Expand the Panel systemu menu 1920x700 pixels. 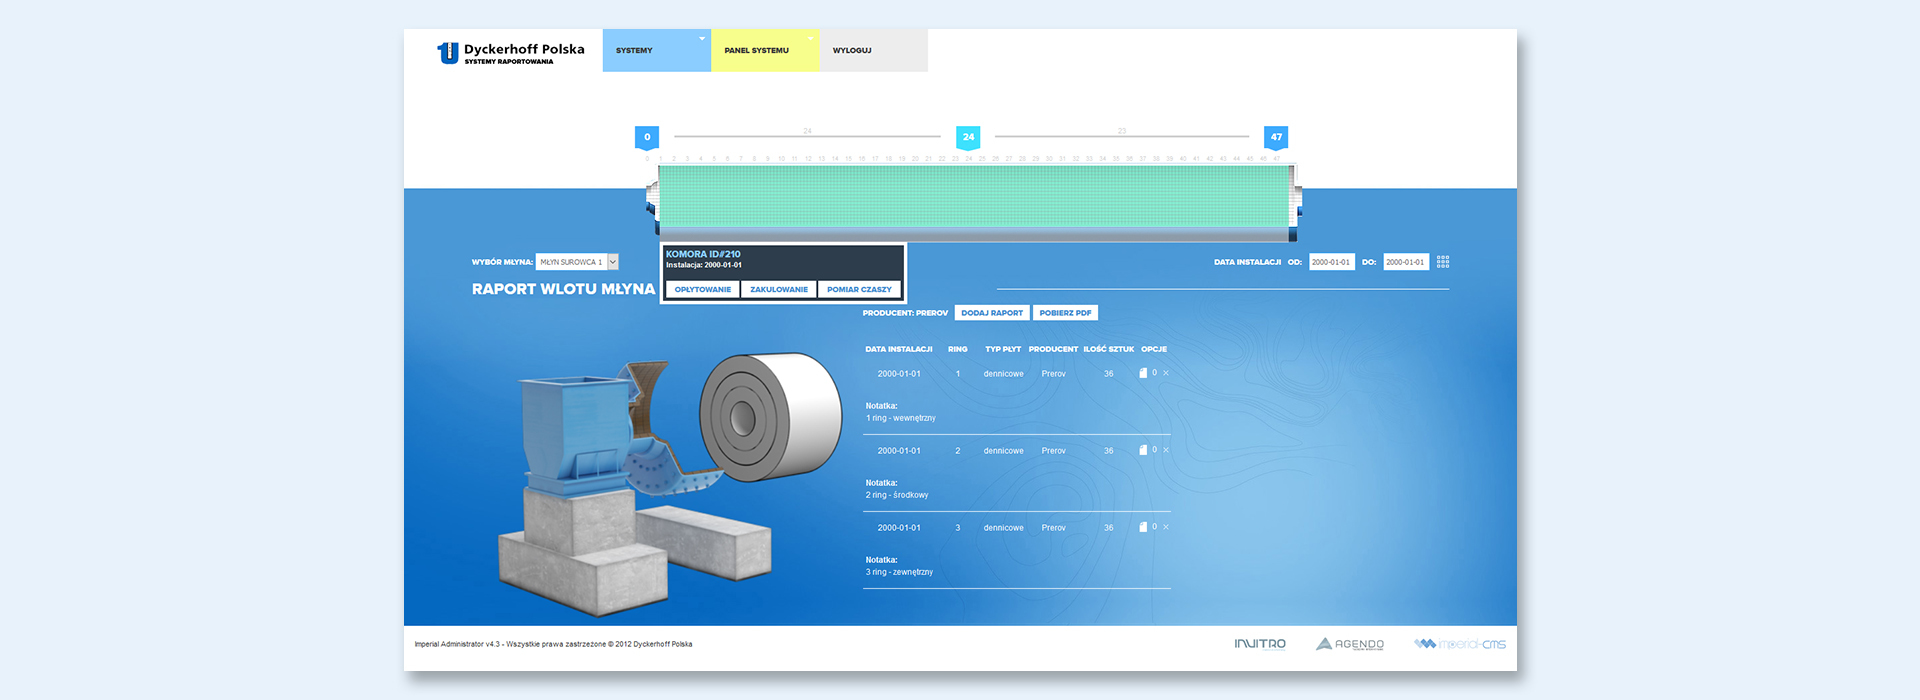click(765, 50)
